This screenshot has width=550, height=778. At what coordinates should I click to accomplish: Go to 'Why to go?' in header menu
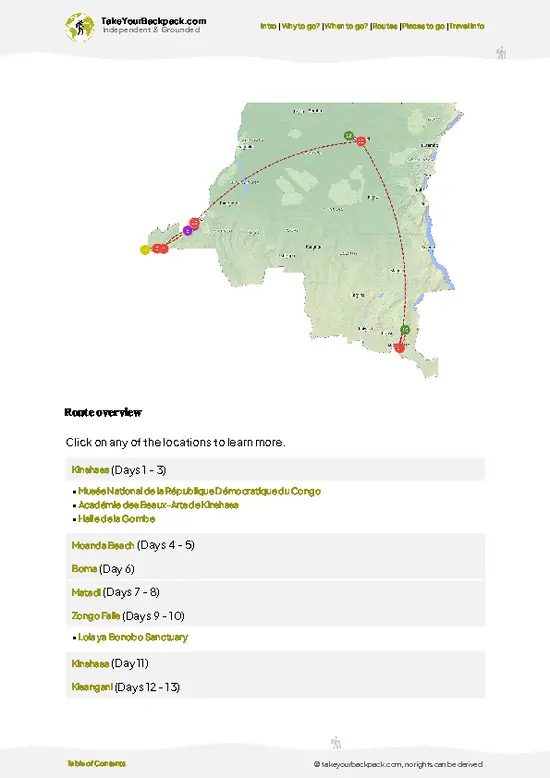click(x=301, y=26)
